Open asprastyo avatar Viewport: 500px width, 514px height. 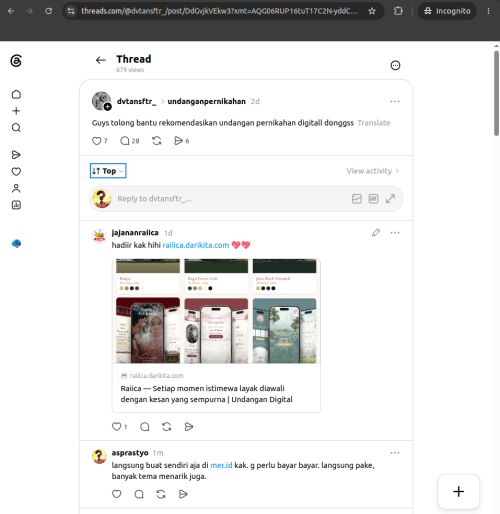pos(99,456)
